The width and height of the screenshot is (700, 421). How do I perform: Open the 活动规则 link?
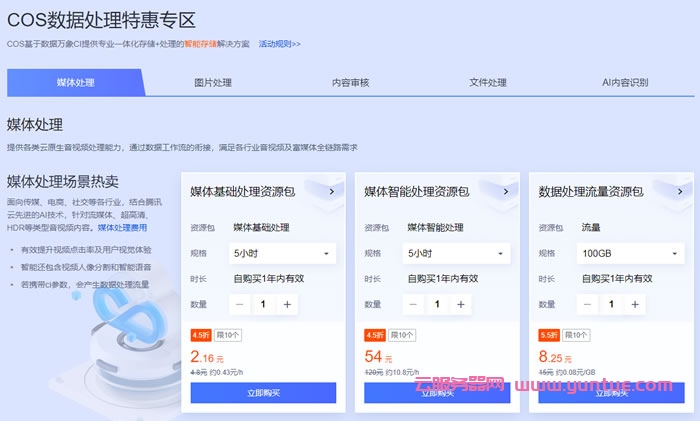pos(279,44)
